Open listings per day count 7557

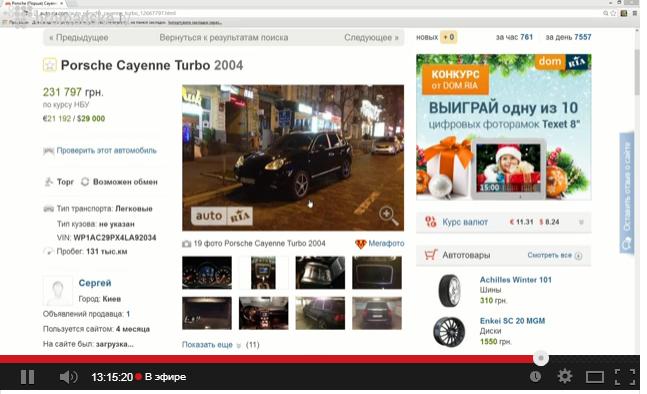(x=583, y=37)
